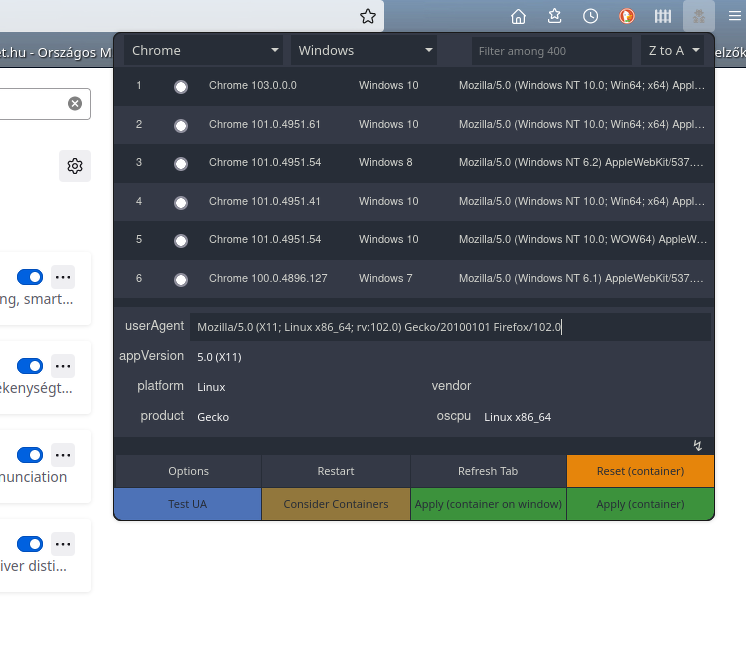Viewport: 746px width, 665px height.
Task: Click the Windows 8 cell in row 3
Action: coord(385,162)
